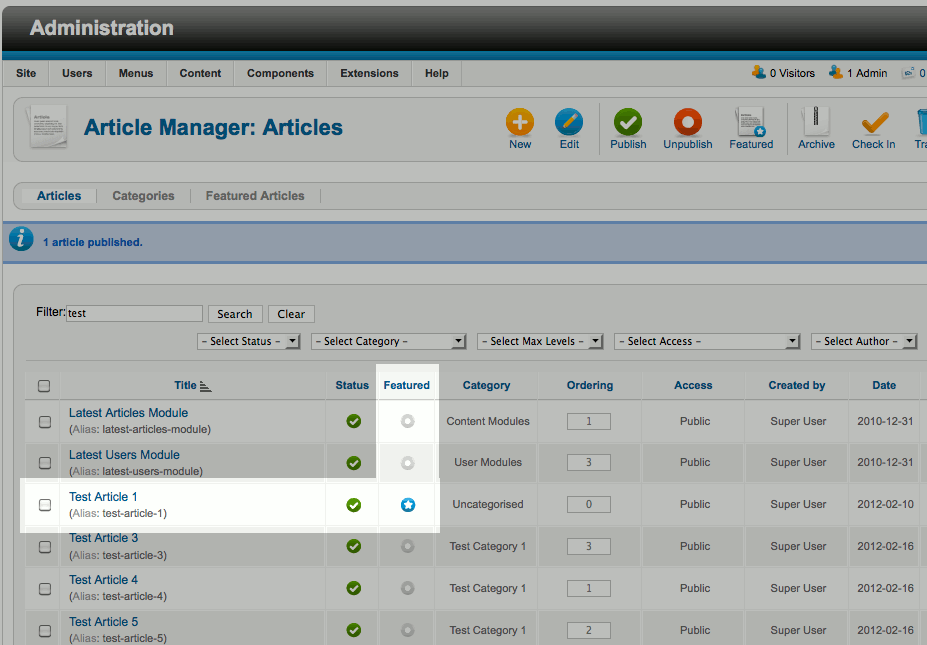
Task: Click the green Publish toolbar icon
Action: (628, 123)
